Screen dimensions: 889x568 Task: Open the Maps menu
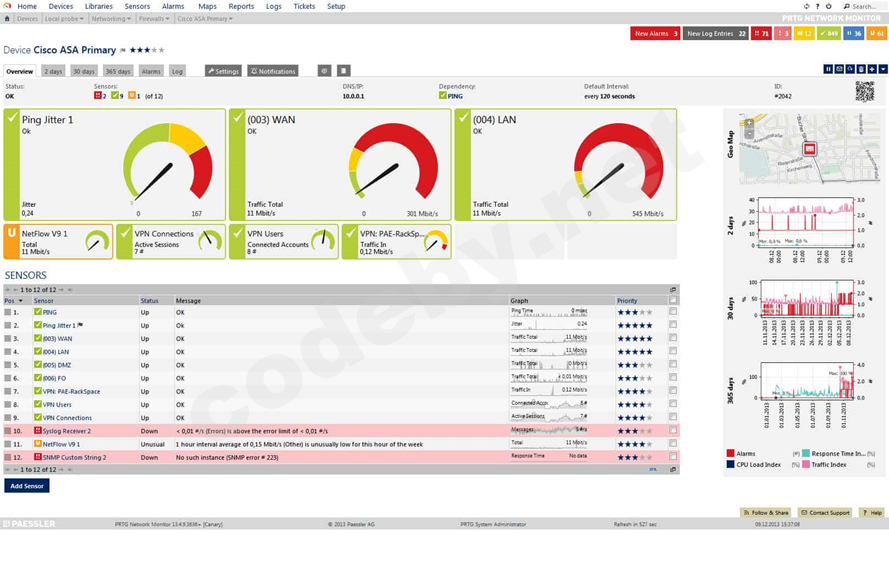coord(208,6)
